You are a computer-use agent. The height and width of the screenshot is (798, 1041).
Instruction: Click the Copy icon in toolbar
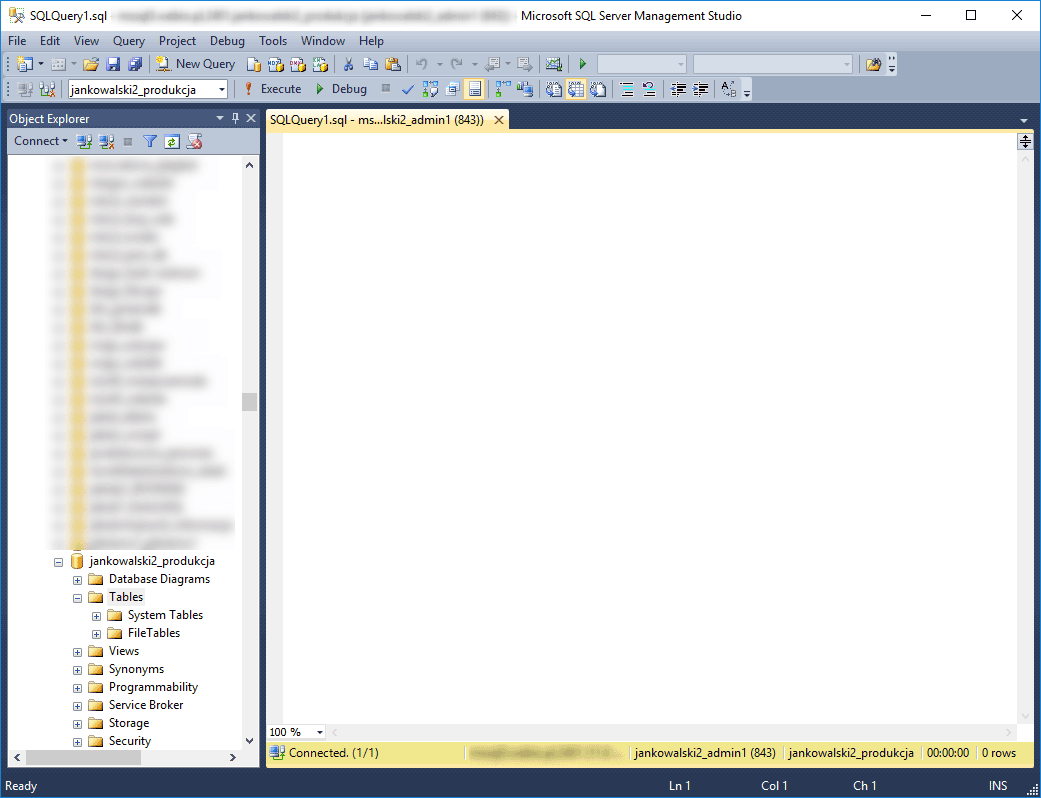pos(370,64)
